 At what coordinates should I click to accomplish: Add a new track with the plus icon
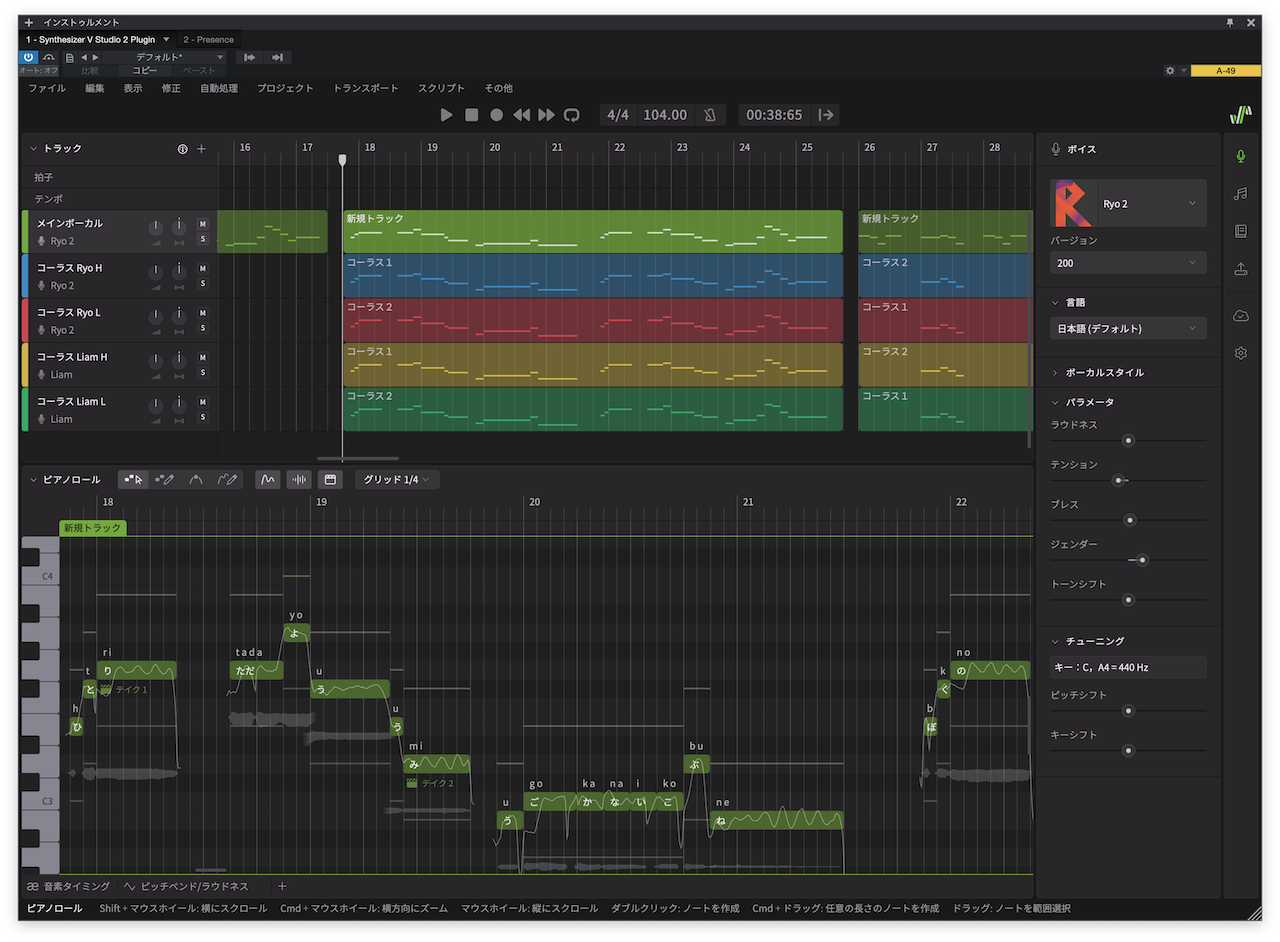201,148
